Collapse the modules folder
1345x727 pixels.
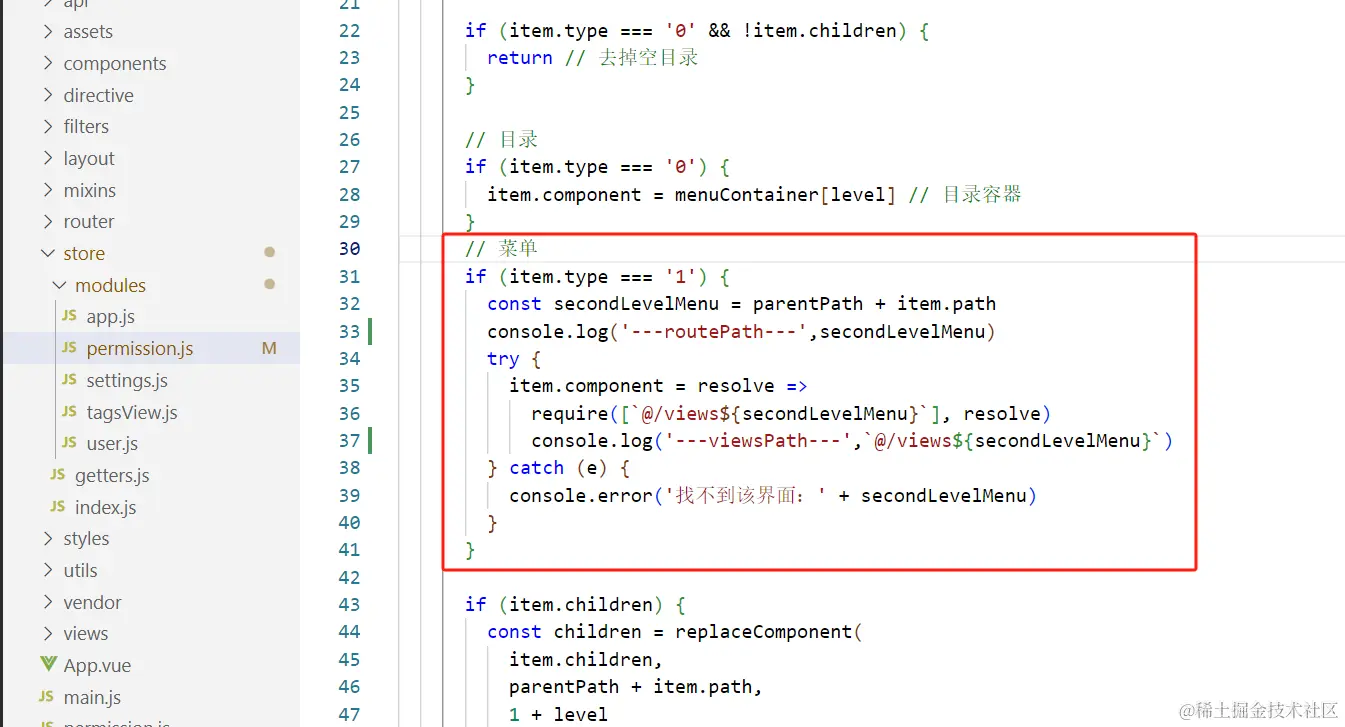pyautogui.click(x=60, y=285)
